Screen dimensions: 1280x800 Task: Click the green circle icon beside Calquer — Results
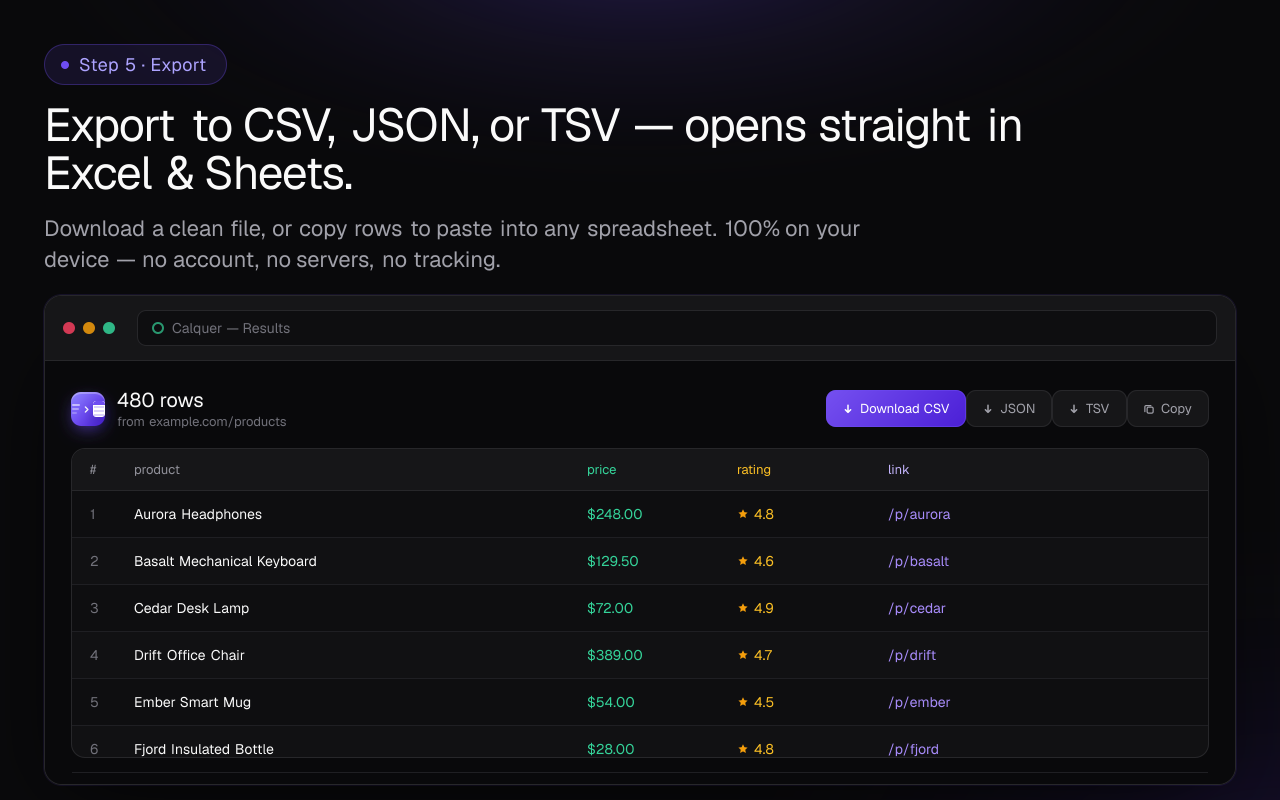click(158, 328)
